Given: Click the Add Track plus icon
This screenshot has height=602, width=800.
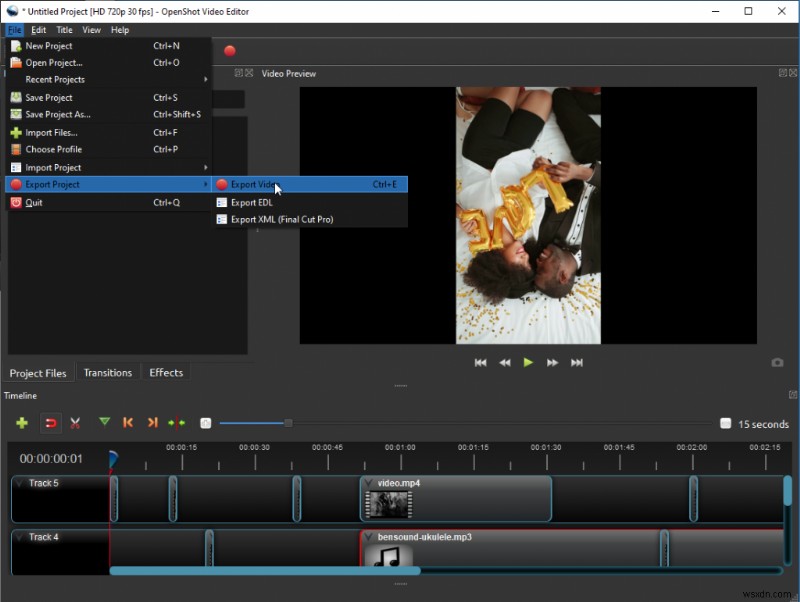Looking at the screenshot, I should (22, 423).
